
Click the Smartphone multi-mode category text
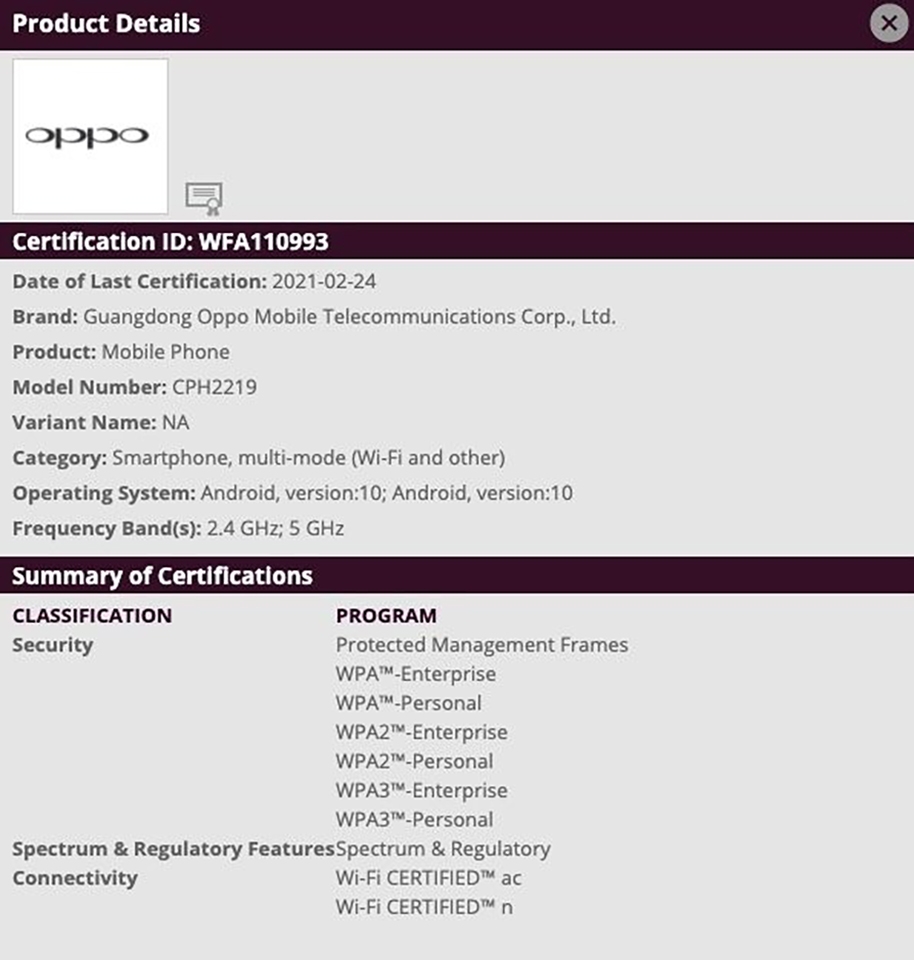coord(309,458)
